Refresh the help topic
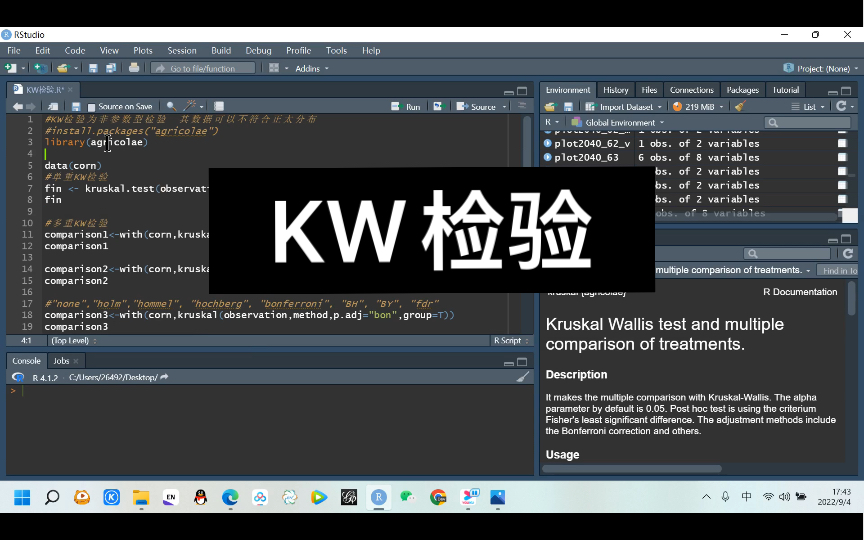Viewport: 864px width, 540px height. pos(848,253)
